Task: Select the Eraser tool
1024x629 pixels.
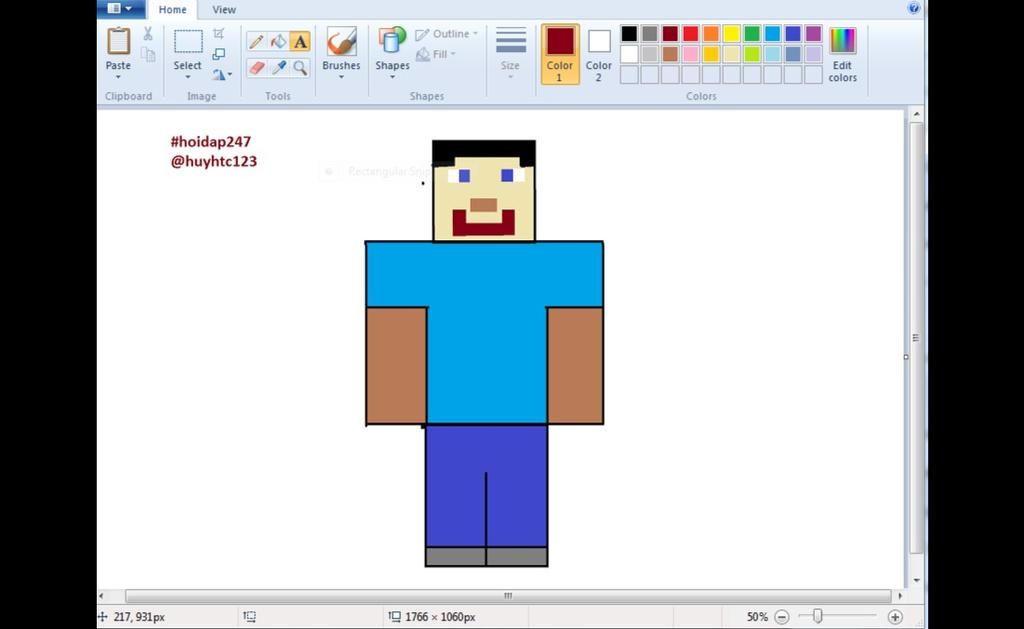Action: (256, 67)
